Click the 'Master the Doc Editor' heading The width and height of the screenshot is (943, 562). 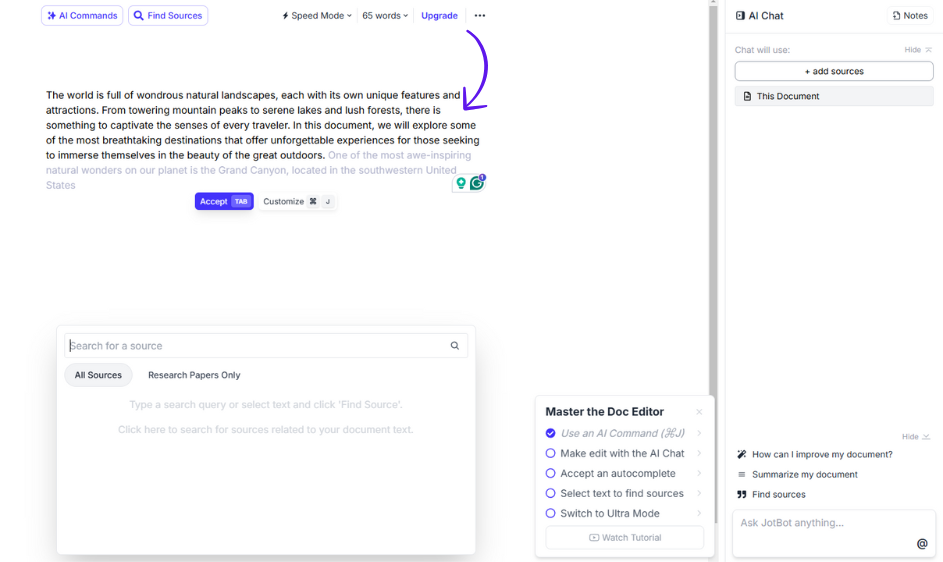pos(604,412)
